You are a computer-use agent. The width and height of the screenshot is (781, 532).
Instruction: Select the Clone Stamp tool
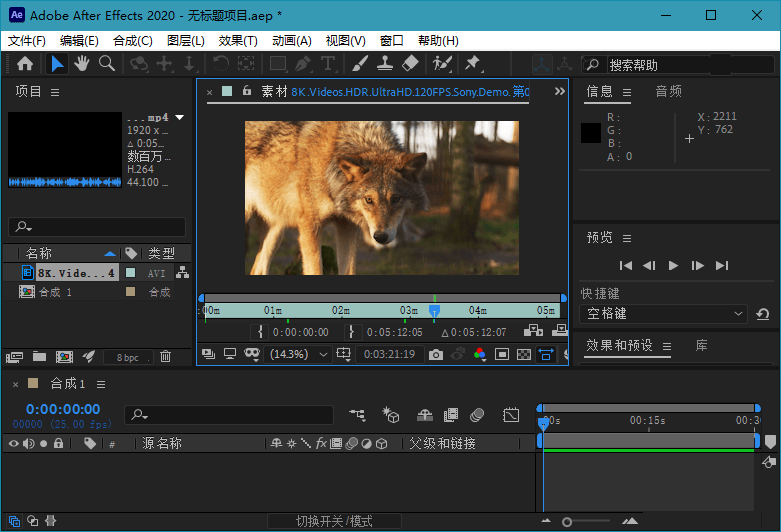[384, 63]
